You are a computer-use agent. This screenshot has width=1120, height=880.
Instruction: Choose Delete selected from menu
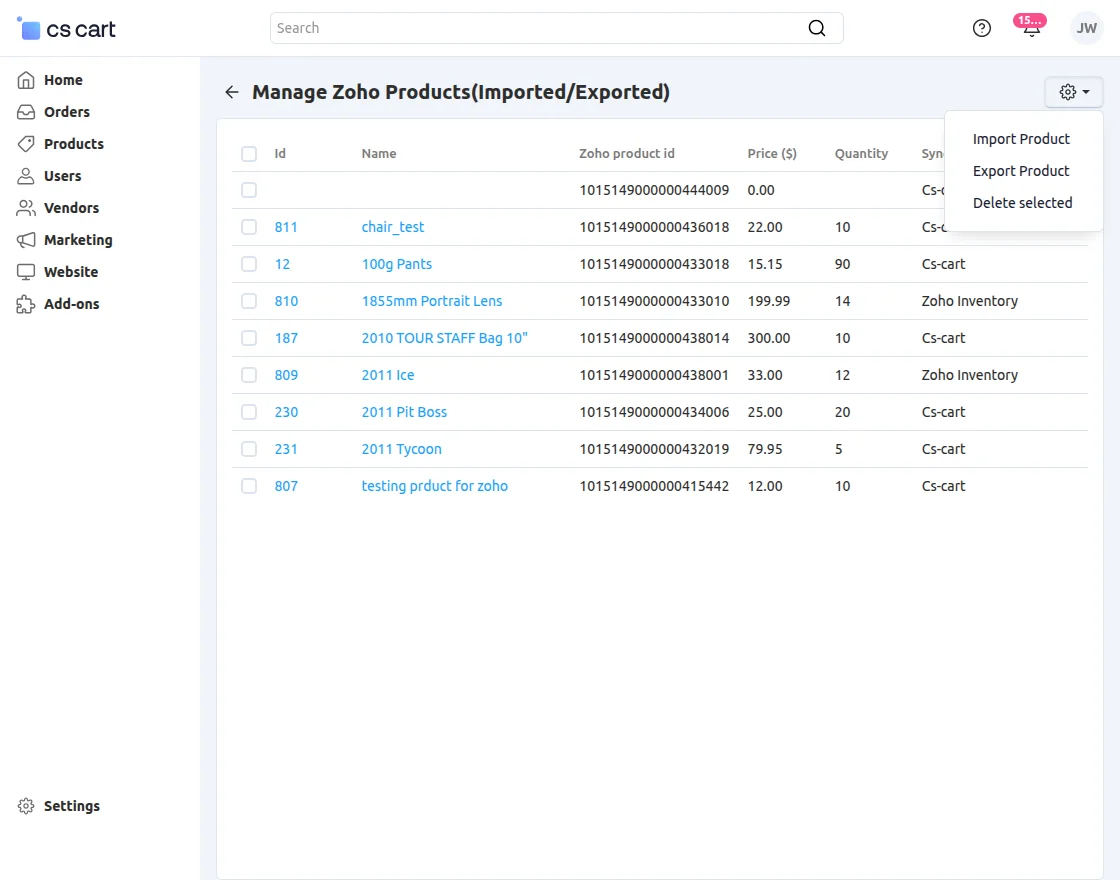coord(1022,203)
